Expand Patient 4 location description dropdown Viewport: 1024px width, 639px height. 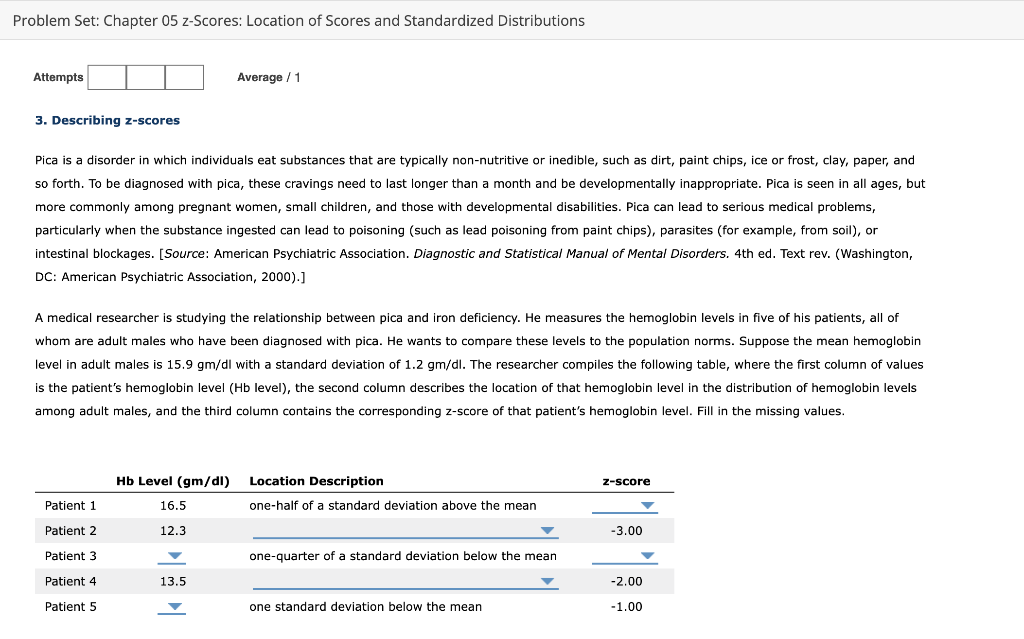(x=405, y=582)
